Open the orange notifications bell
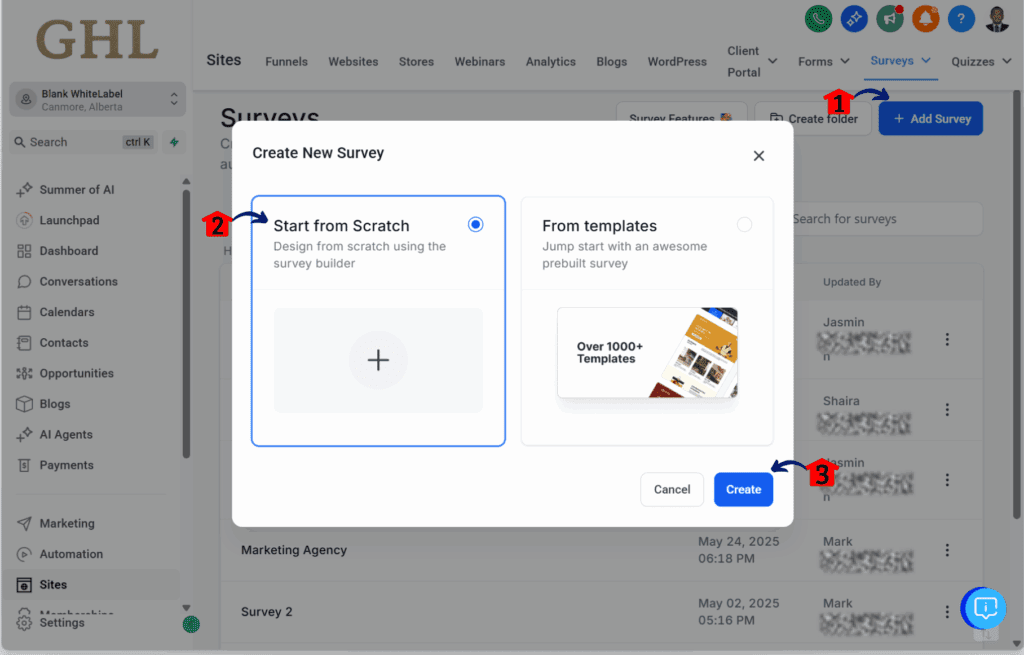 (925, 18)
